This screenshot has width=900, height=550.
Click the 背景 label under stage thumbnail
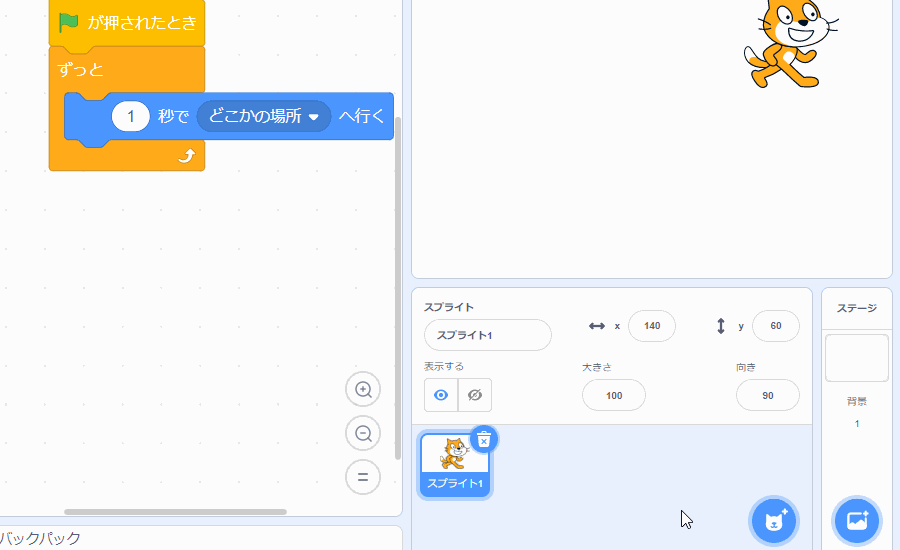(857, 401)
